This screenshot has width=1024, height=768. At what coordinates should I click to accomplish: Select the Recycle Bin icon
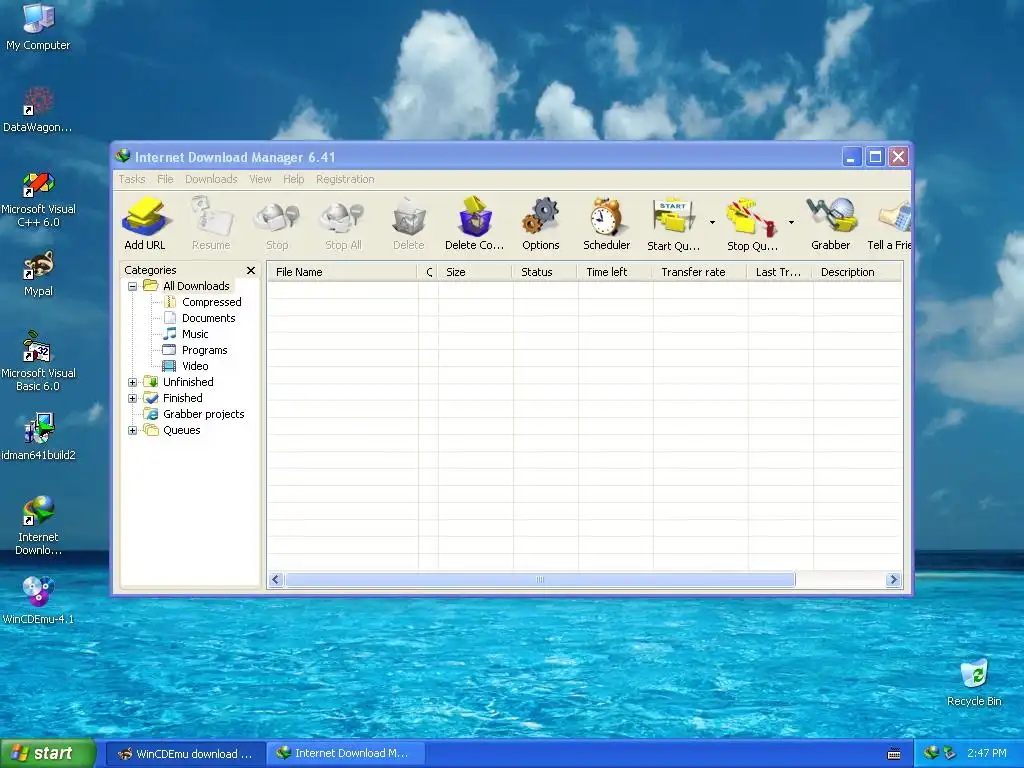[x=974, y=682]
